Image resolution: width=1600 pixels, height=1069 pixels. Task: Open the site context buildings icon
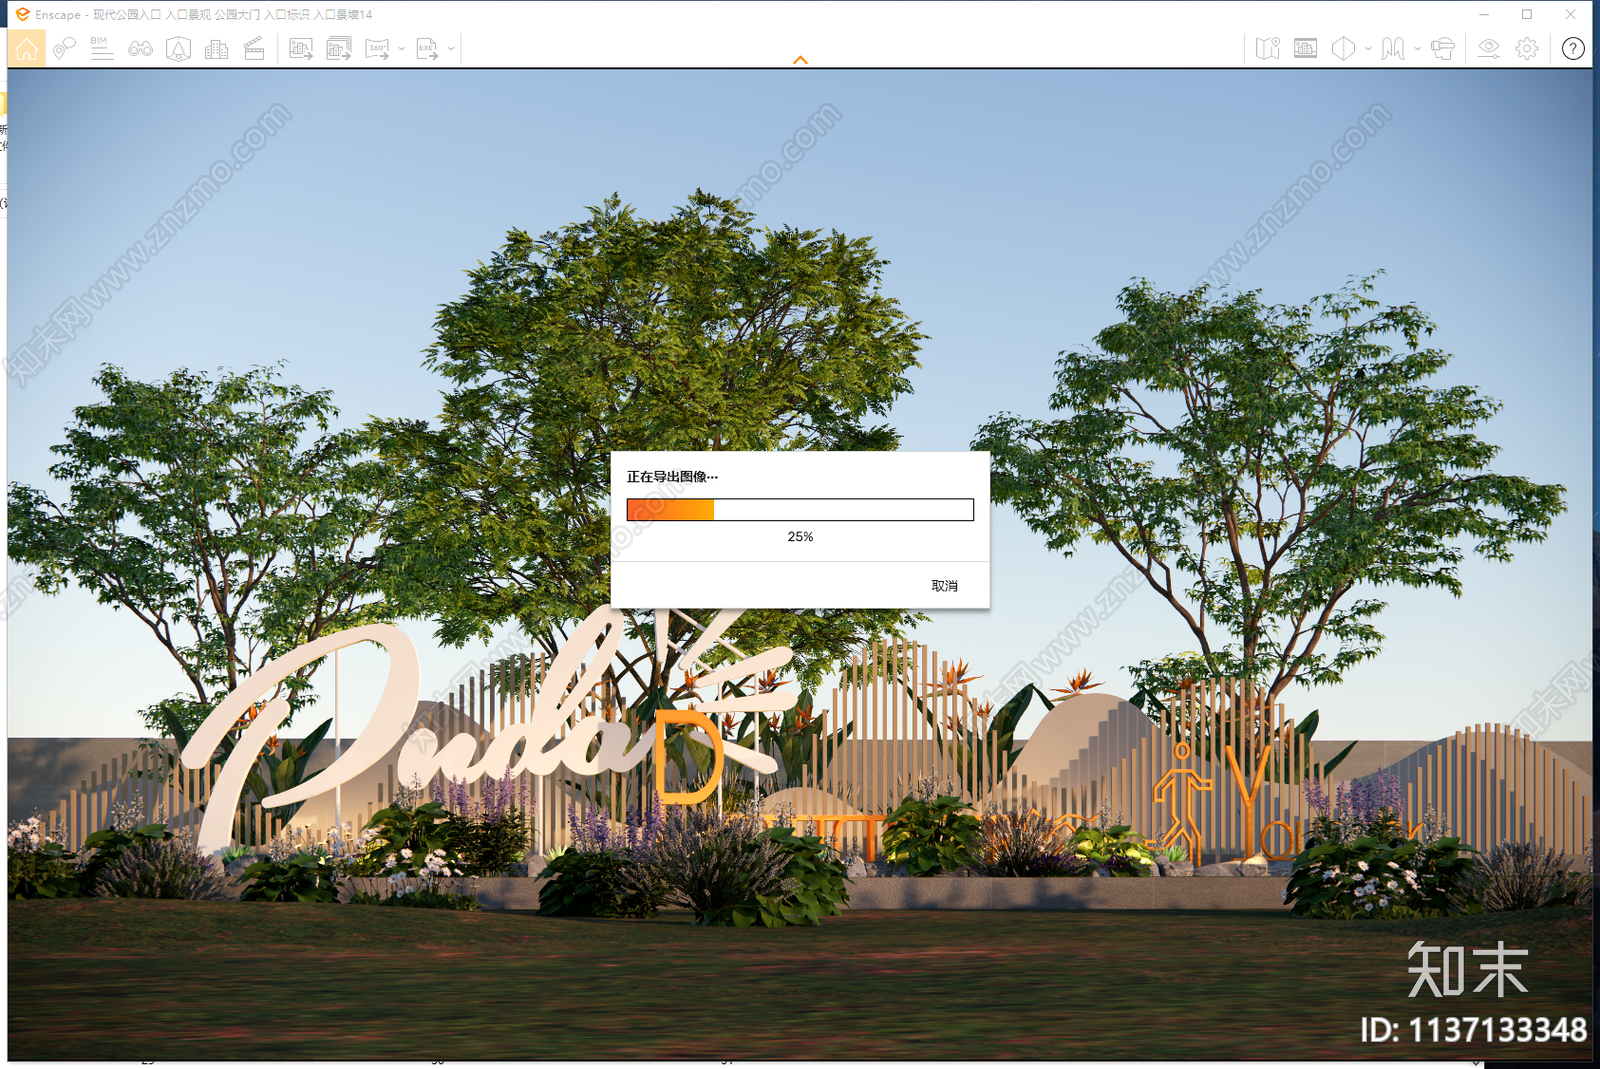click(x=216, y=48)
